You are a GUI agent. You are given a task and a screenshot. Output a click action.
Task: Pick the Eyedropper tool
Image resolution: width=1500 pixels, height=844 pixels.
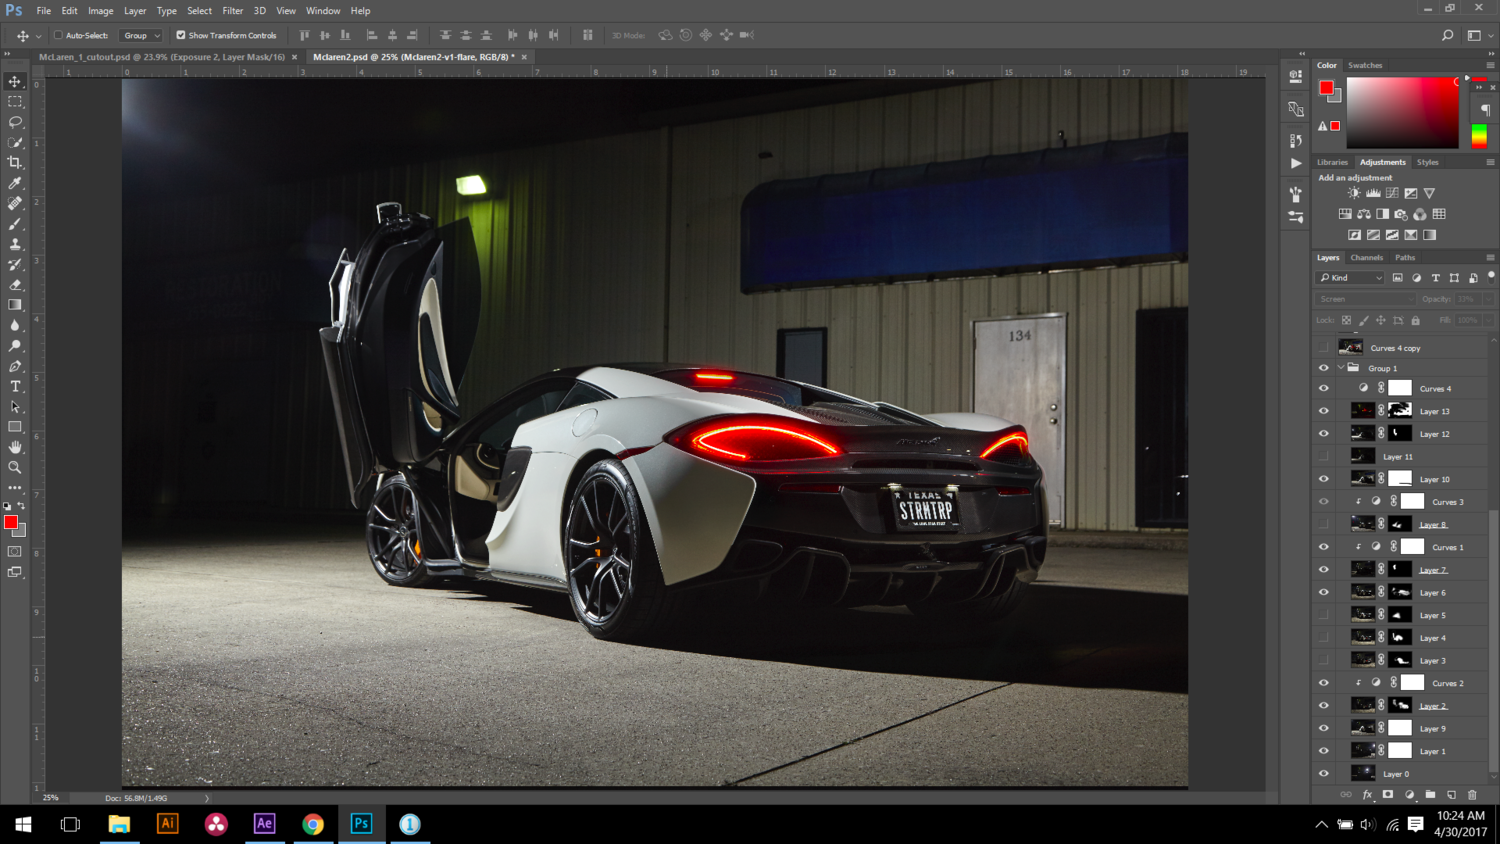coord(15,183)
